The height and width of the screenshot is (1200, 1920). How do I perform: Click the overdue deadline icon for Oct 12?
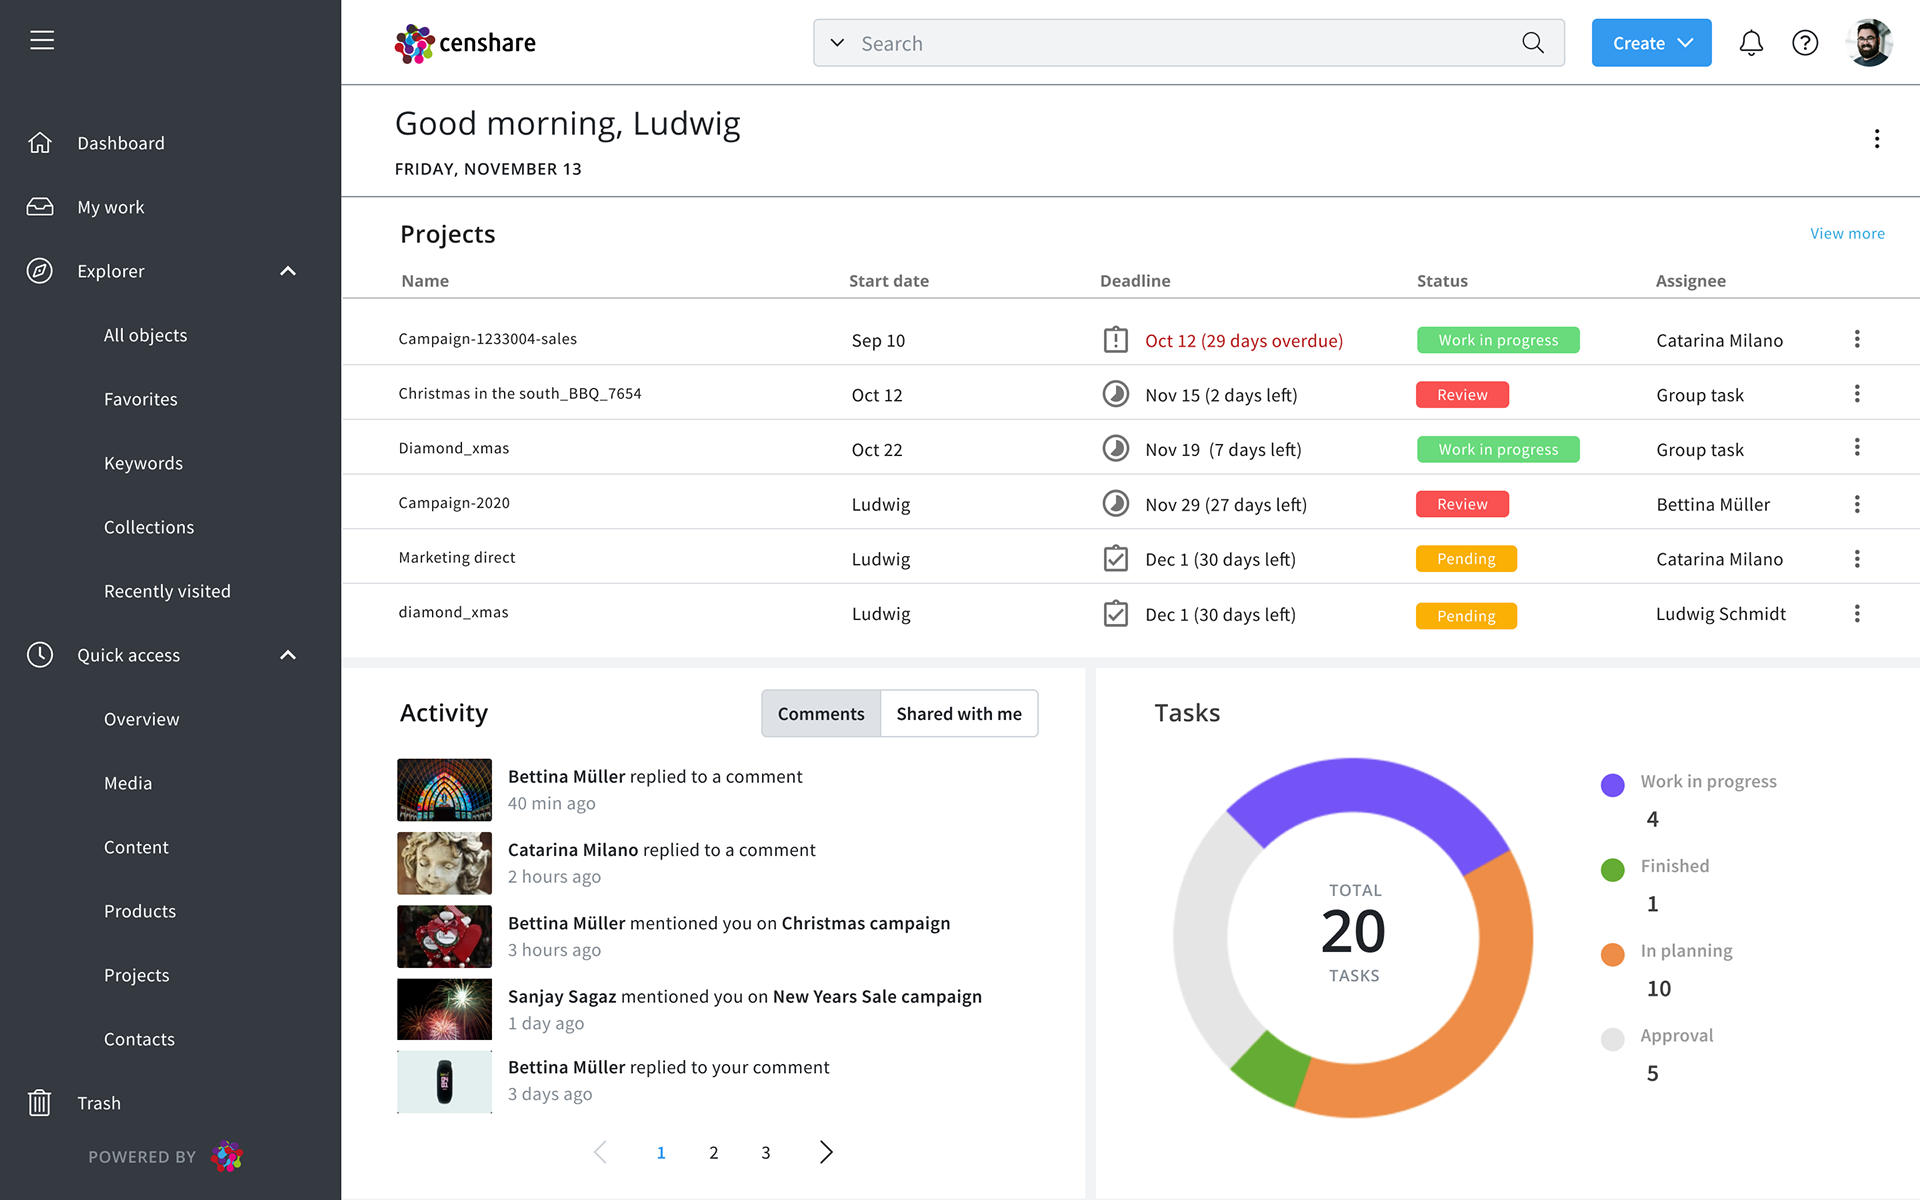(1115, 340)
